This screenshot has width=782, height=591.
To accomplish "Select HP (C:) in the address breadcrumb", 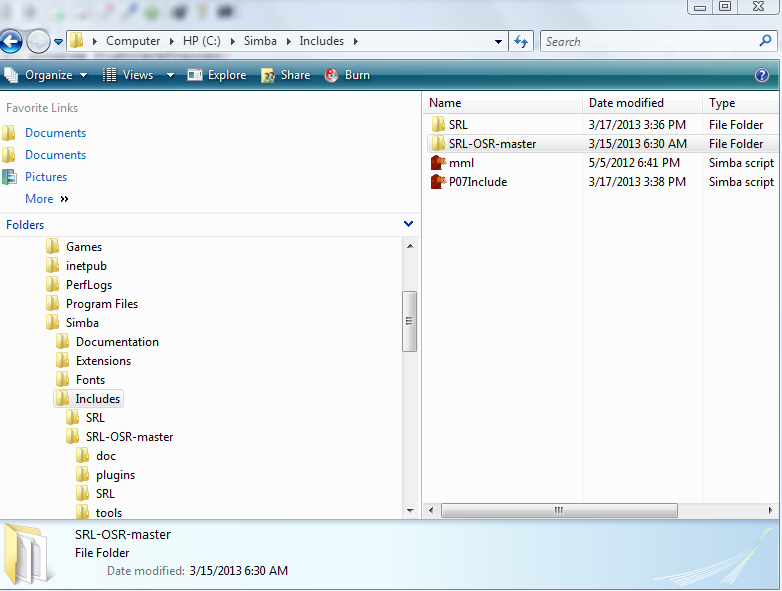I will (201, 41).
